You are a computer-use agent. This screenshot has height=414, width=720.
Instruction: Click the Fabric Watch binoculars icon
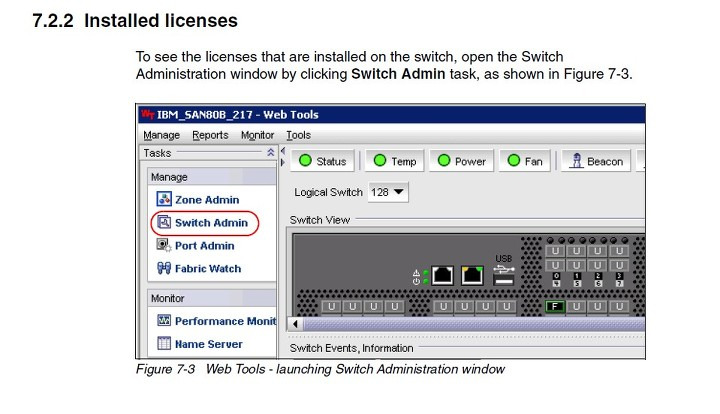pyautogui.click(x=164, y=268)
